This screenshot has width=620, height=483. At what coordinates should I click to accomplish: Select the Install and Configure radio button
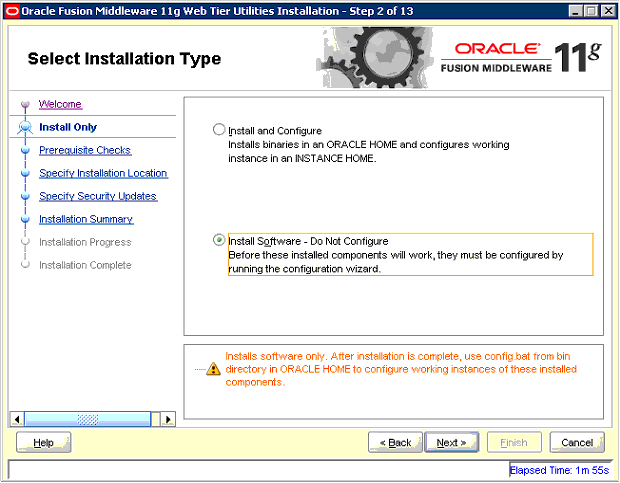[219, 130]
